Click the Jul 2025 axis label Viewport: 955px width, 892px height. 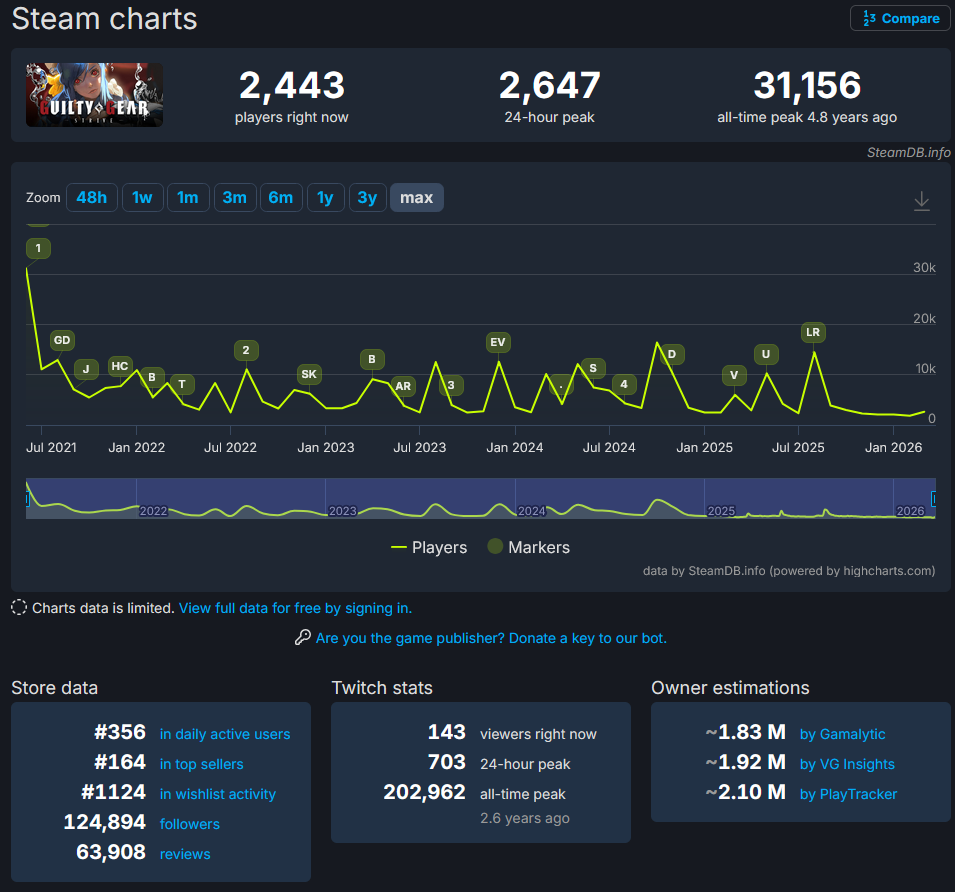click(x=798, y=448)
